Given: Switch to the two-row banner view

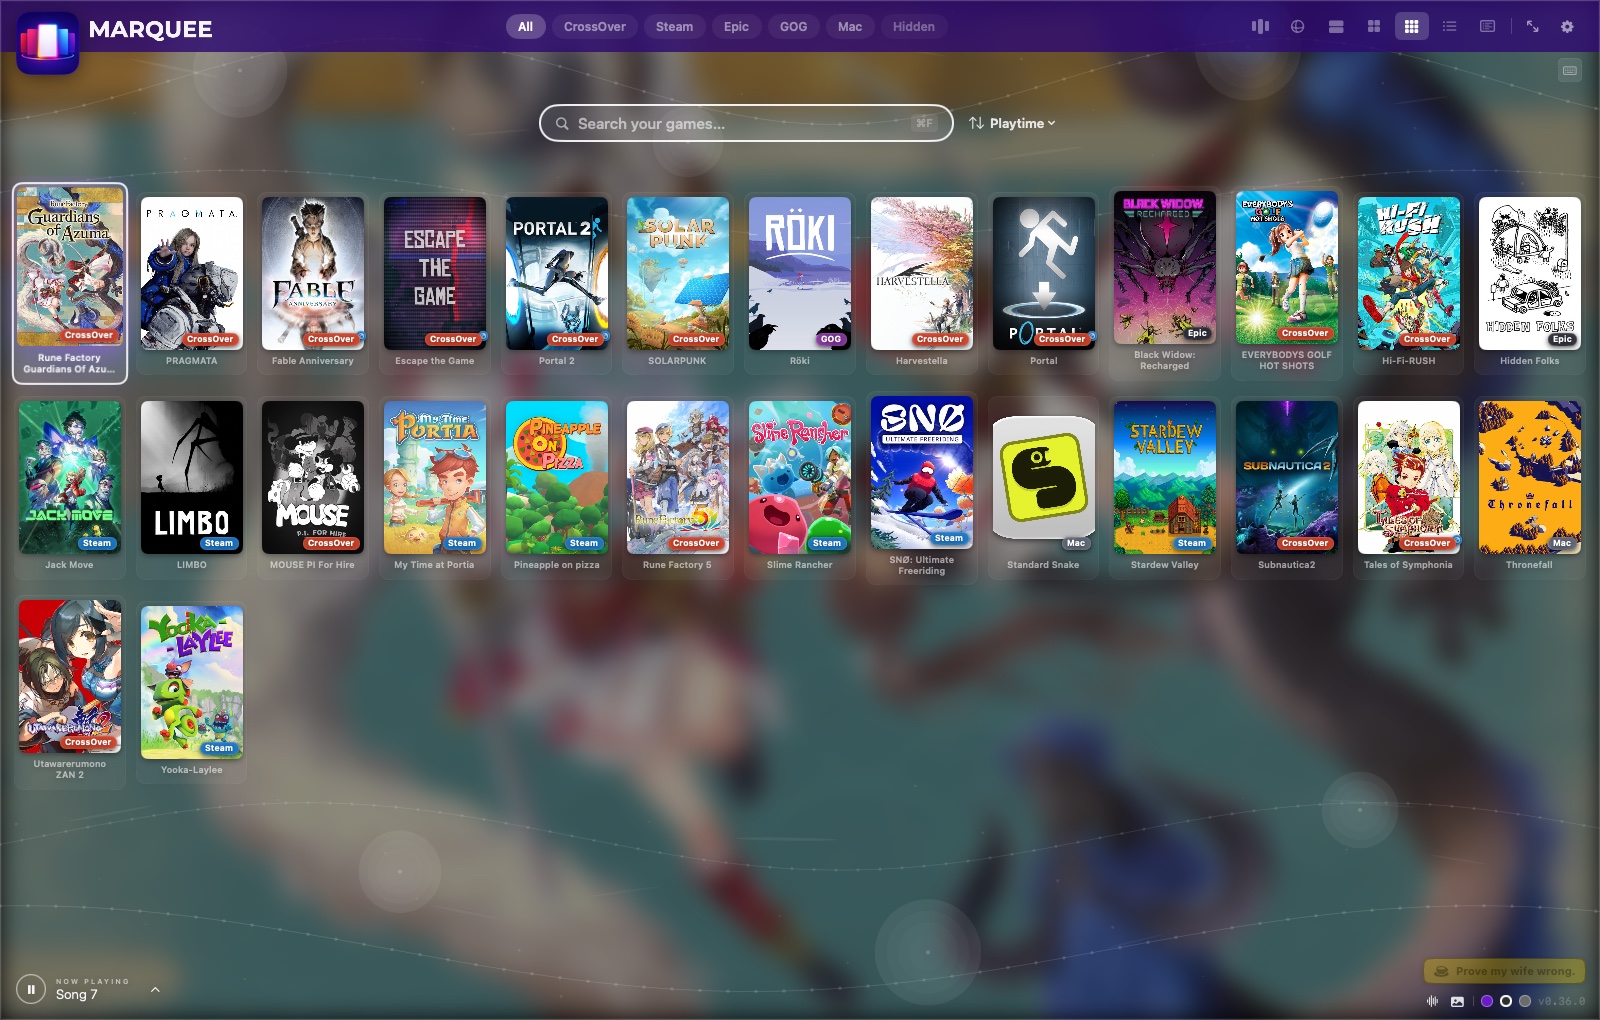Looking at the screenshot, I should 1336,27.
